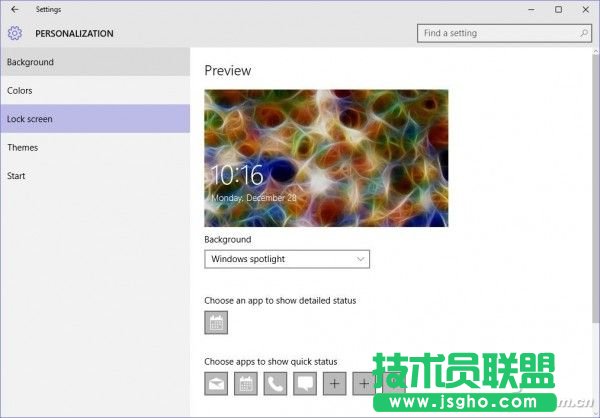
Task: Click the Personalization gear icon
Action: (x=14, y=33)
